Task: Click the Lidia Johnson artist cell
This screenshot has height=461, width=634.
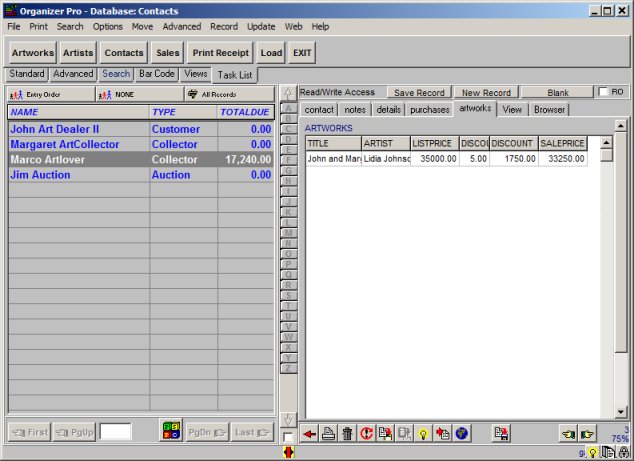Action: point(386,159)
